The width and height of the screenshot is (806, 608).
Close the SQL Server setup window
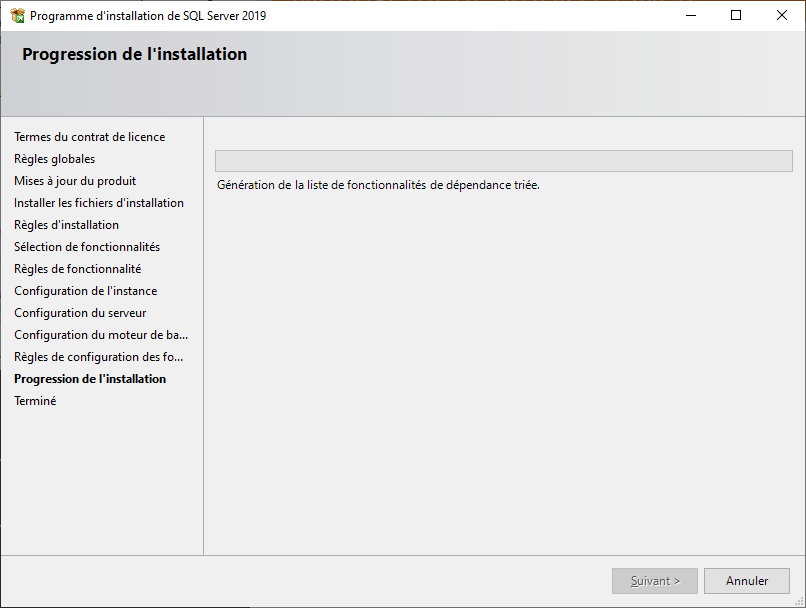coord(782,15)
